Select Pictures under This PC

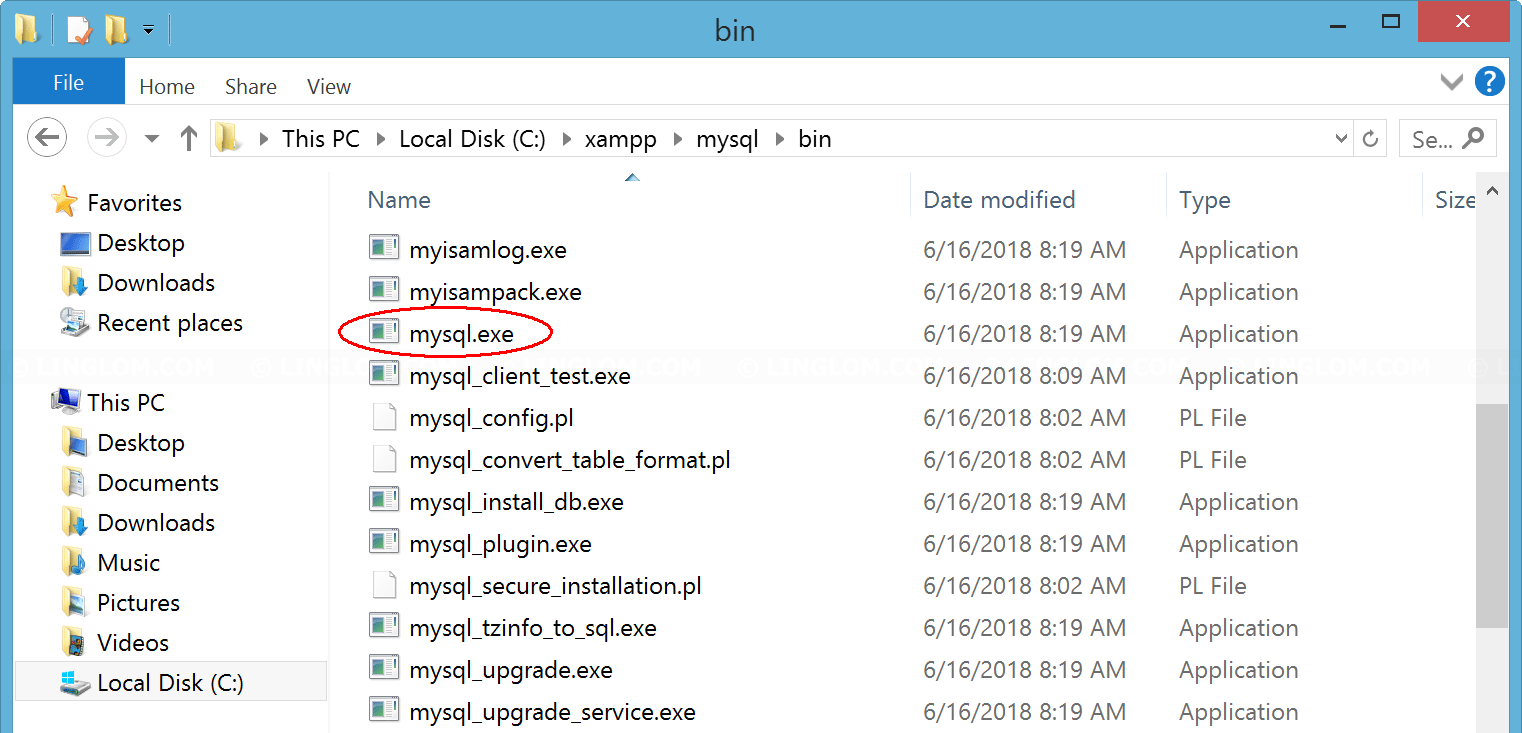click(x=139, y=603)
